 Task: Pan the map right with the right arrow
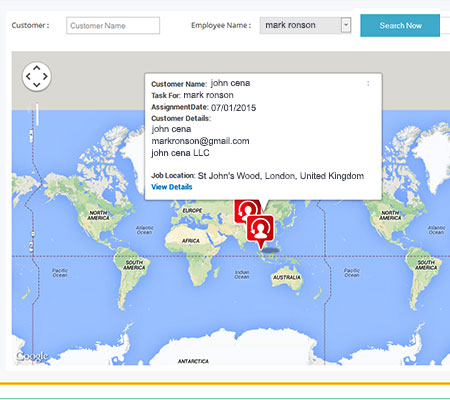coord(45,76)
